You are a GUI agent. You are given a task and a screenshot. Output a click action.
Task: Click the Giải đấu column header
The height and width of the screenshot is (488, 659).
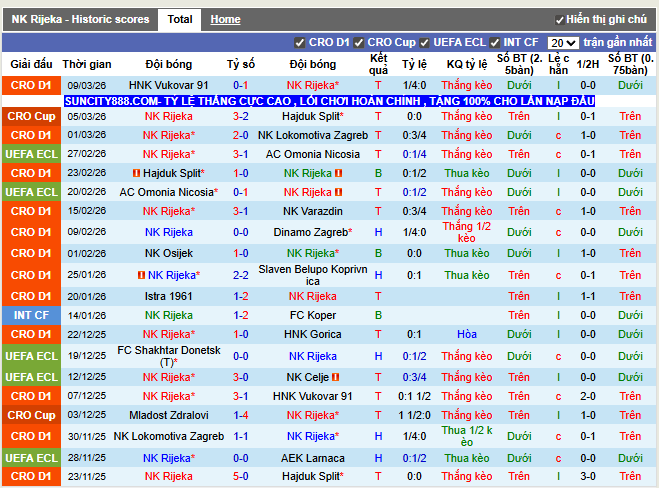[x=32, y=64]
